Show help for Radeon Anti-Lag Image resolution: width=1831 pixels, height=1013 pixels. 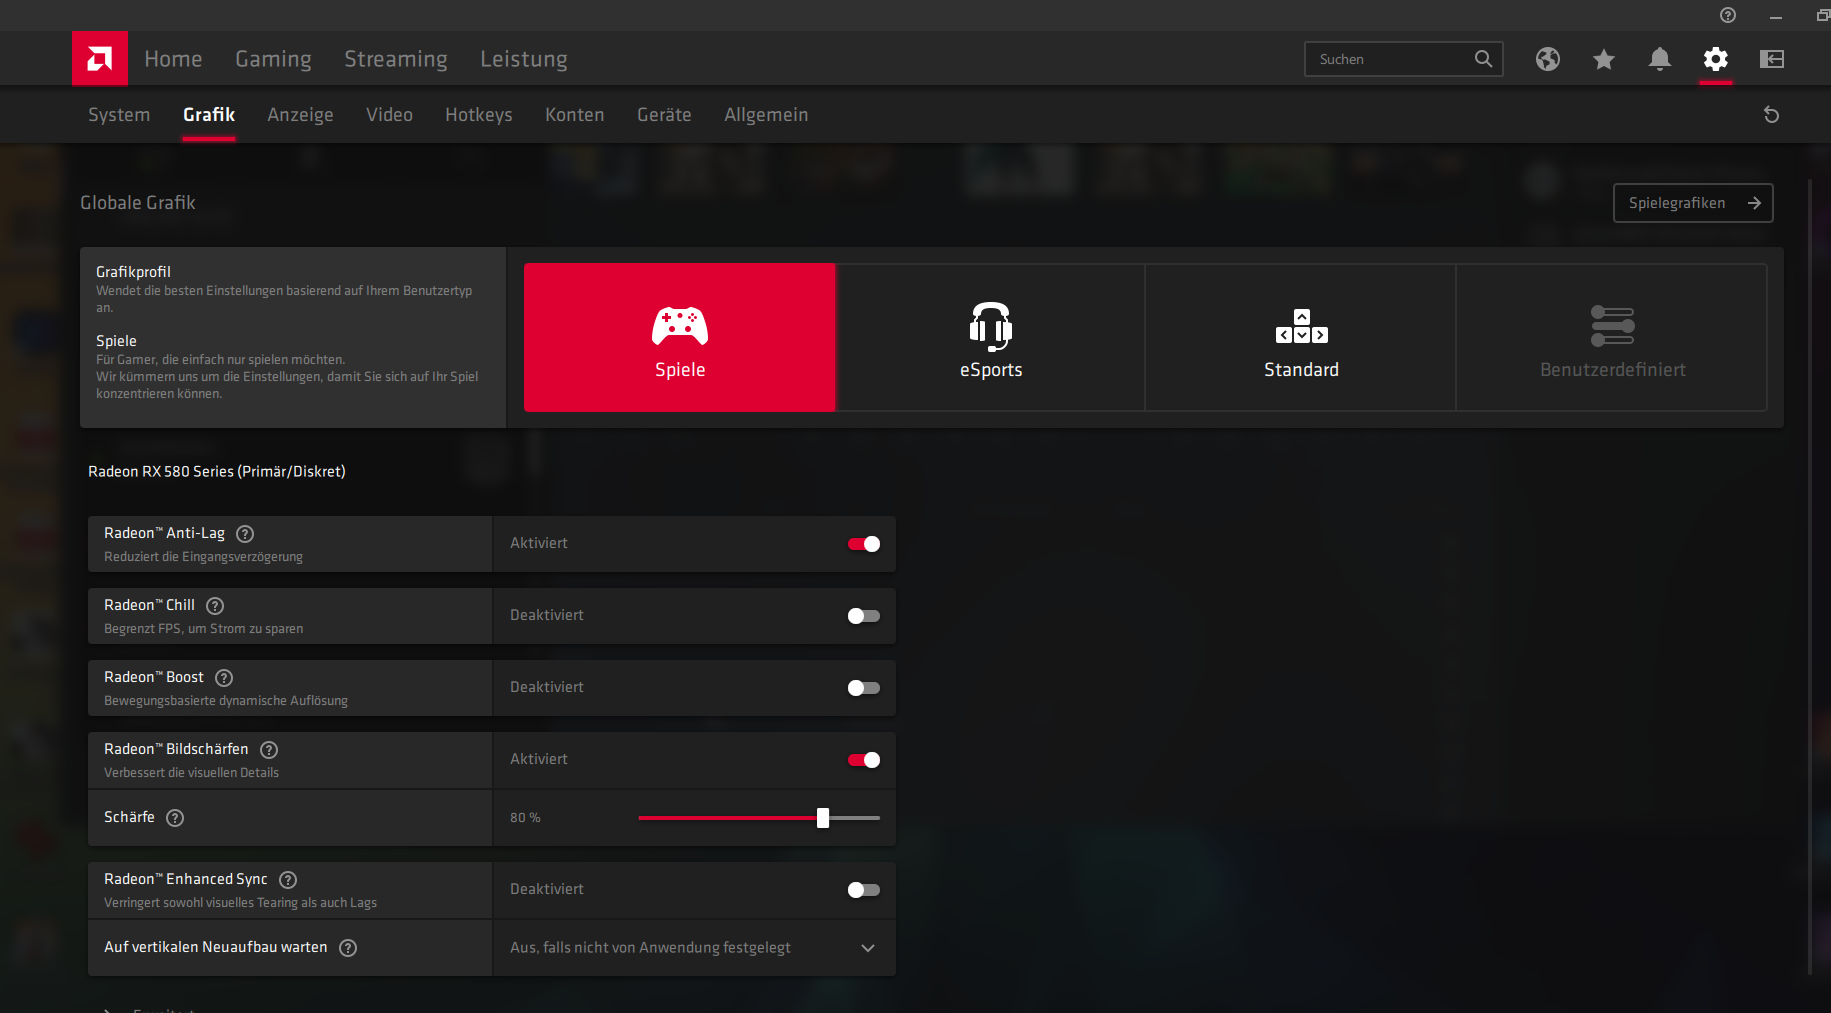245,534
